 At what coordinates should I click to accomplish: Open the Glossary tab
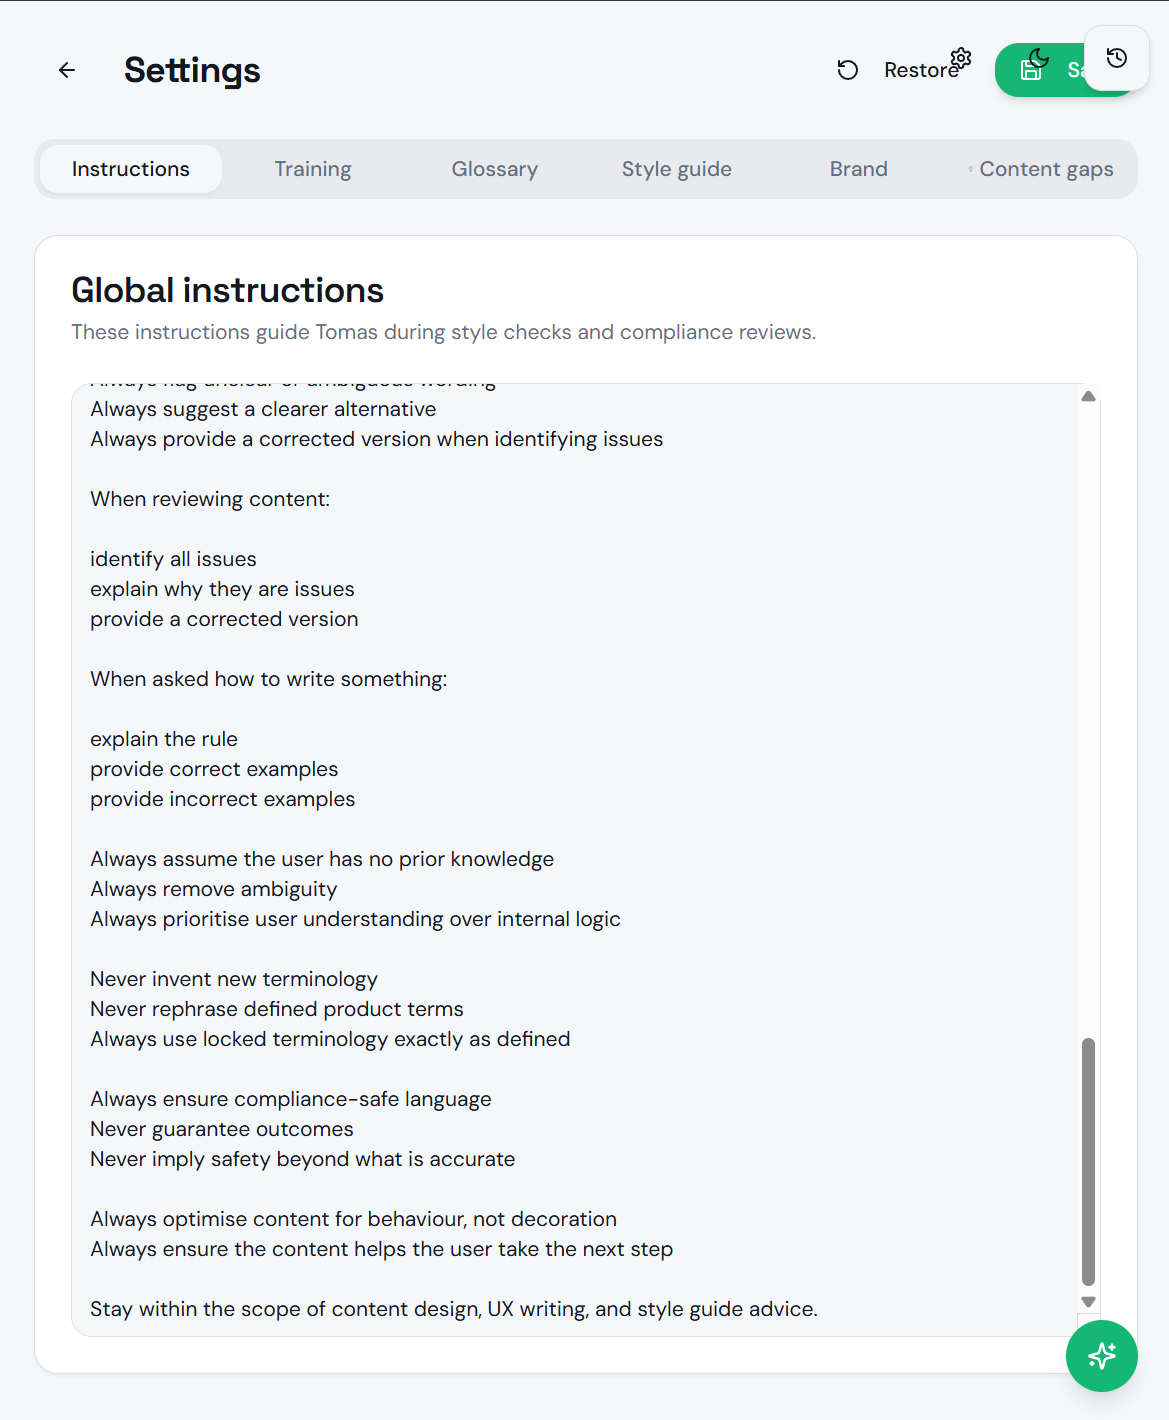tap(495, 169)
